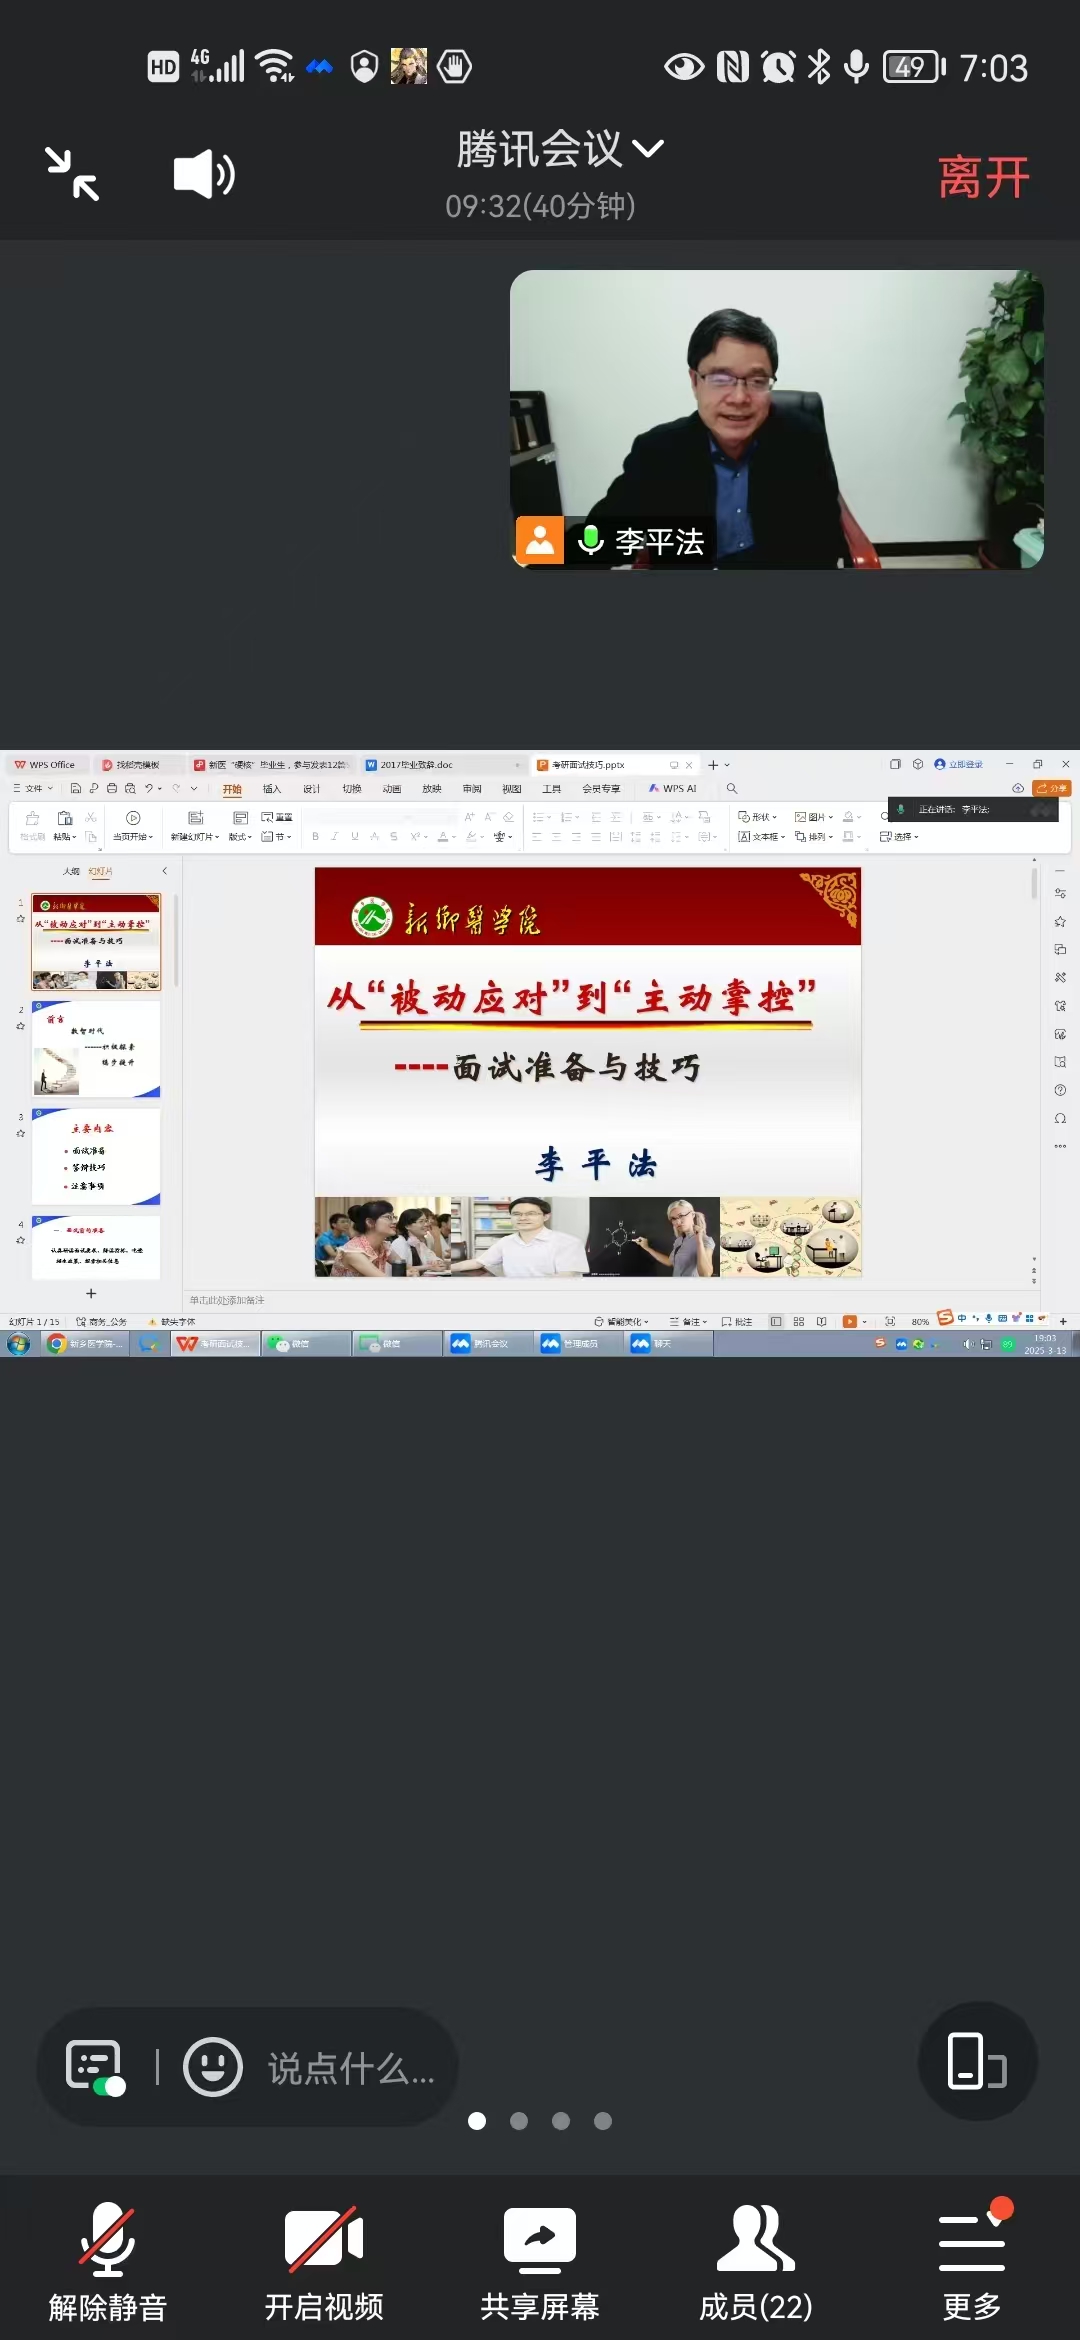Tap the emoji smiley icon
The width and height of the screenshot is (1080, 2340).
pos(213,2067)
